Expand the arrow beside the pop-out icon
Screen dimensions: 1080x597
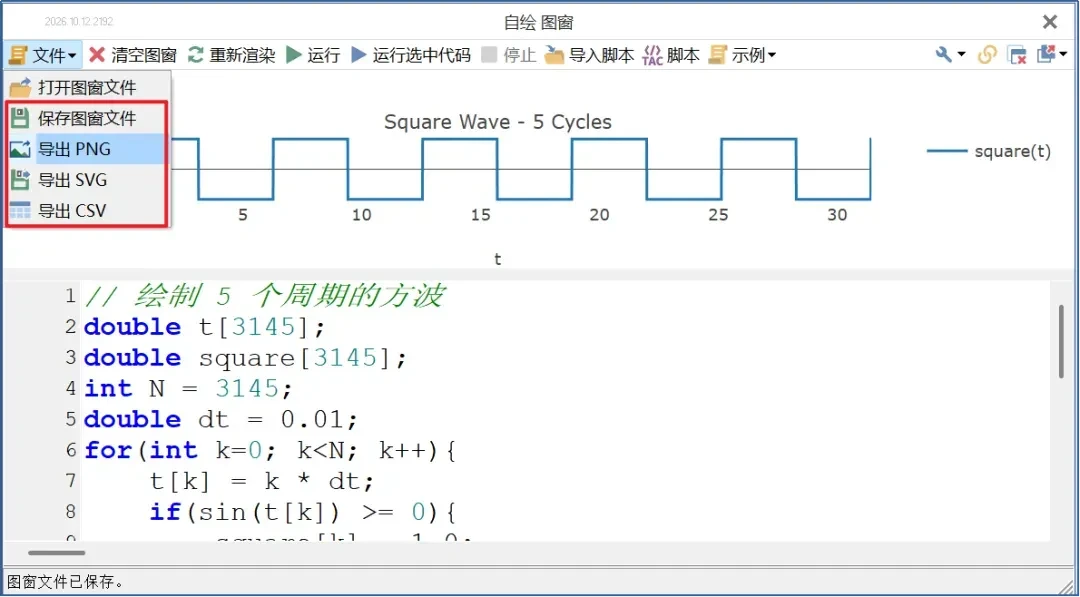click(x=1063, y=54)
